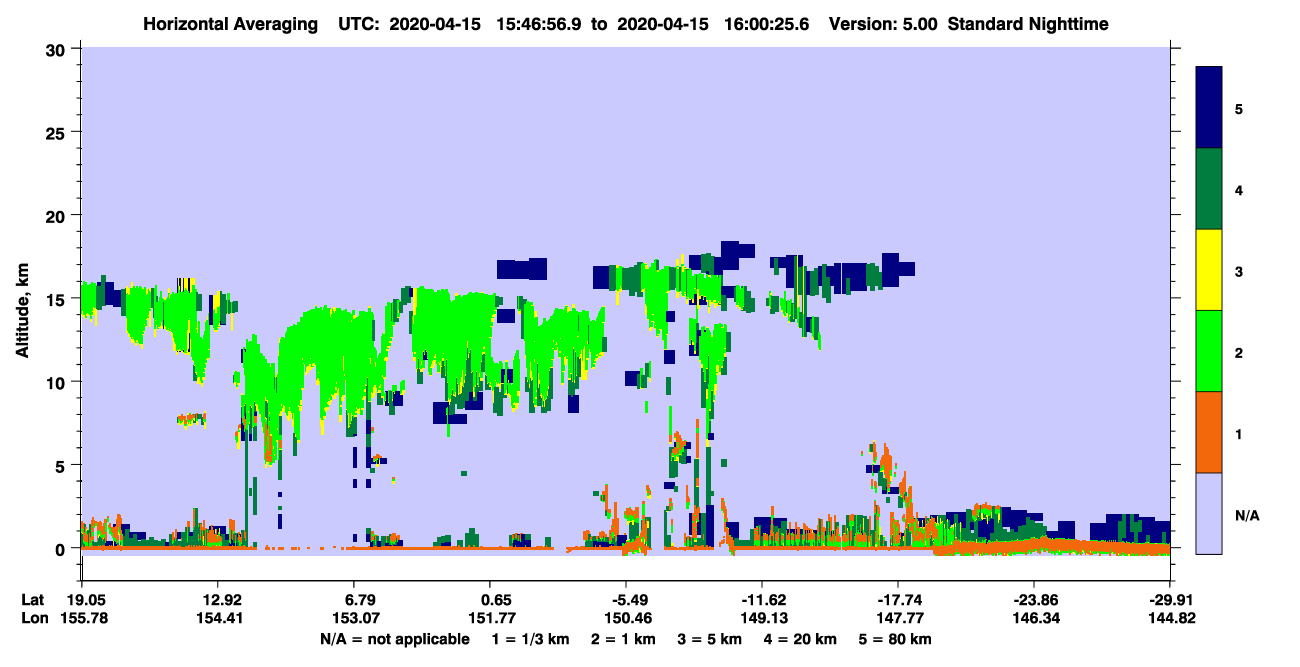This screenshot has height=667, width=1300.
Task: Click the 20 altitude tick label
Action: click(x=58, y=215)
